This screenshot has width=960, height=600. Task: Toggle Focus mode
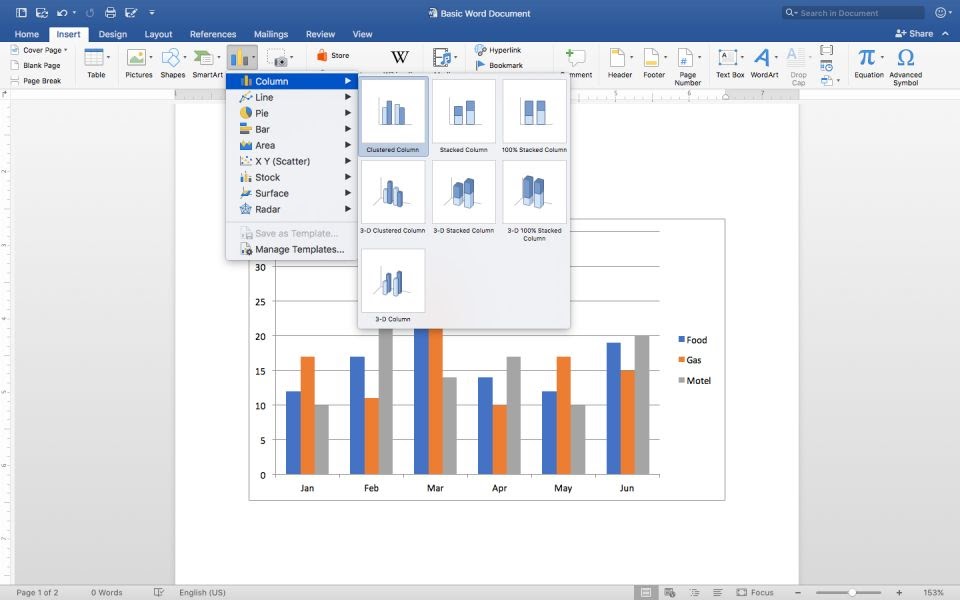[755, 592]
